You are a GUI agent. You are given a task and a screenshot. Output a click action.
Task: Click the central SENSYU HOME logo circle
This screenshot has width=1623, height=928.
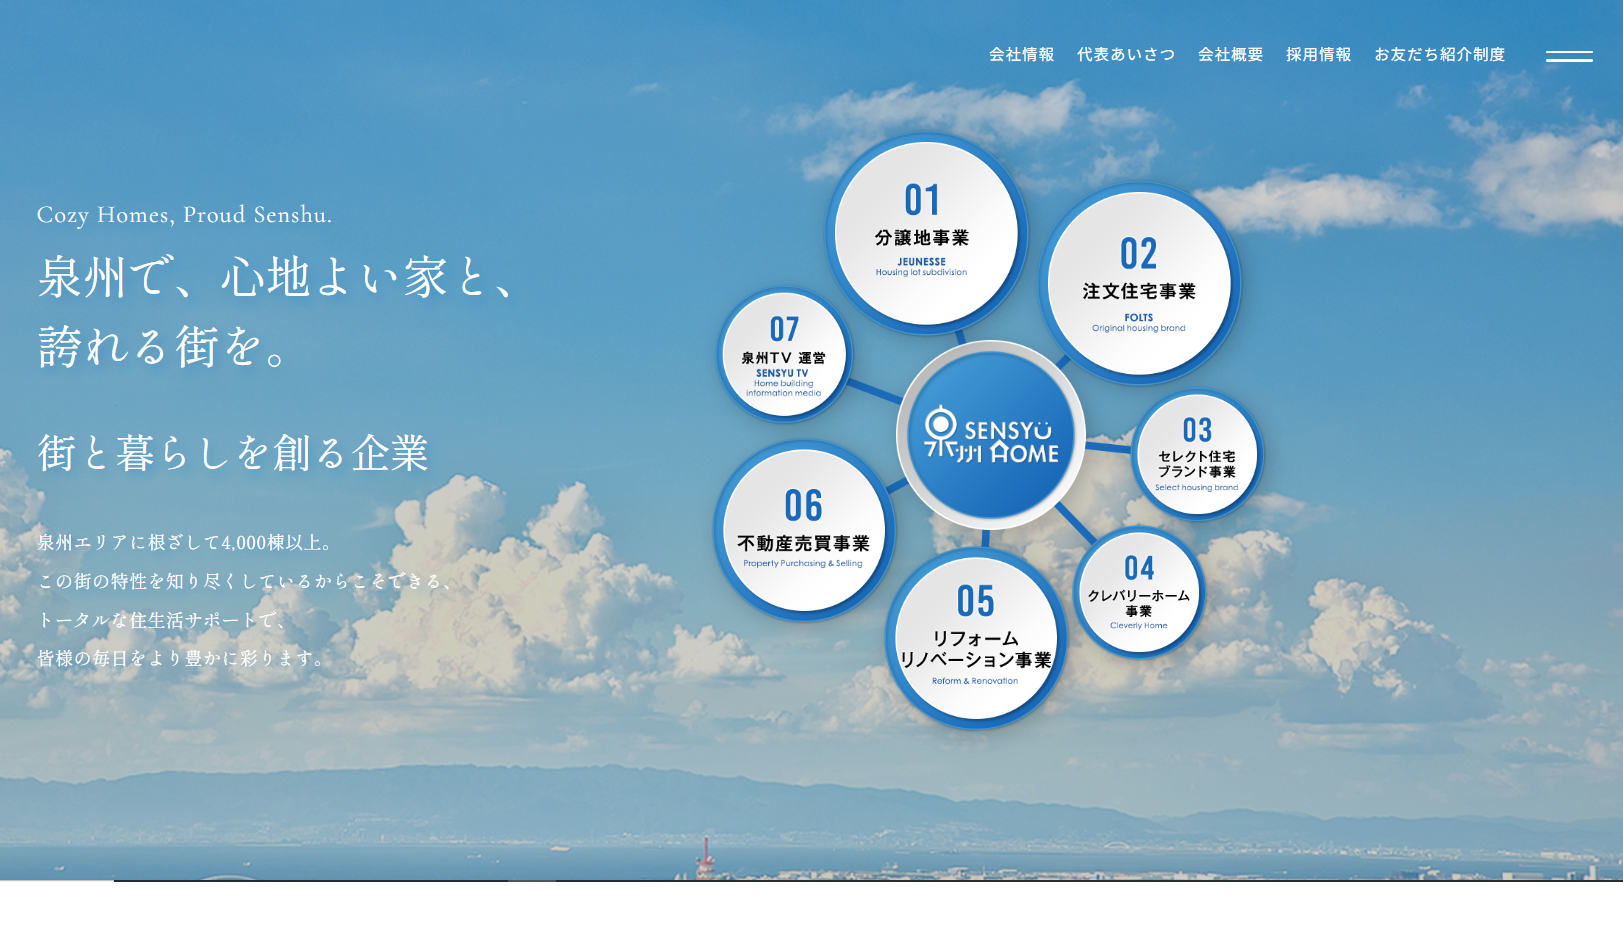click(990, 434)
